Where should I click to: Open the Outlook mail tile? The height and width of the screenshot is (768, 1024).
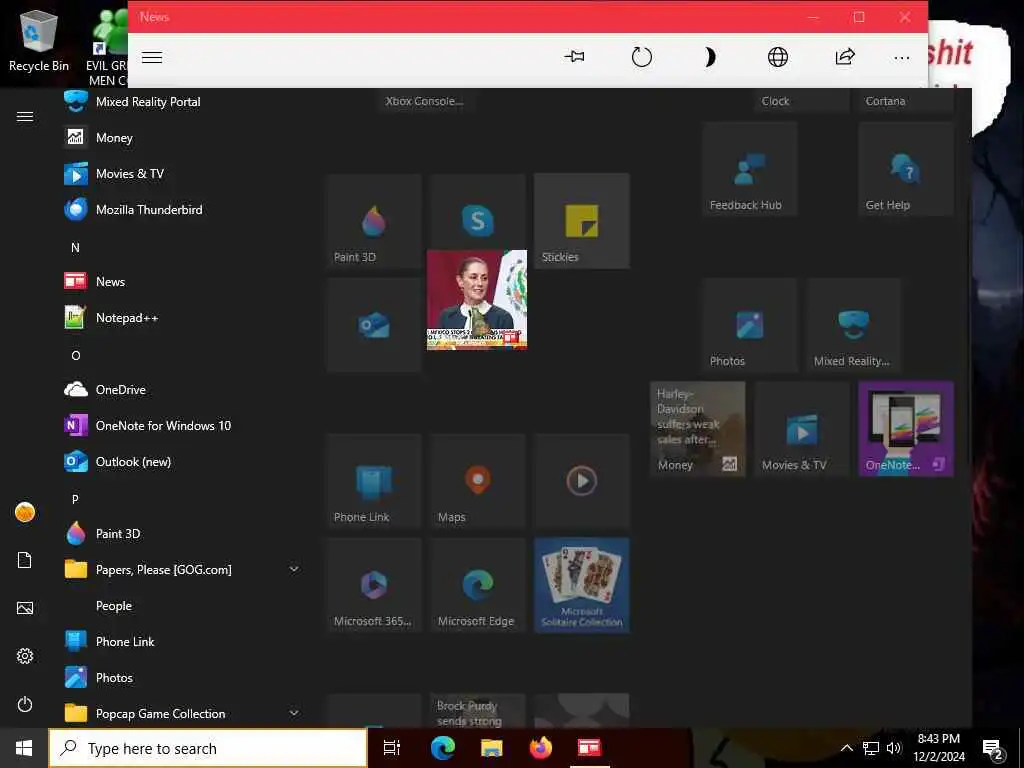374,325
